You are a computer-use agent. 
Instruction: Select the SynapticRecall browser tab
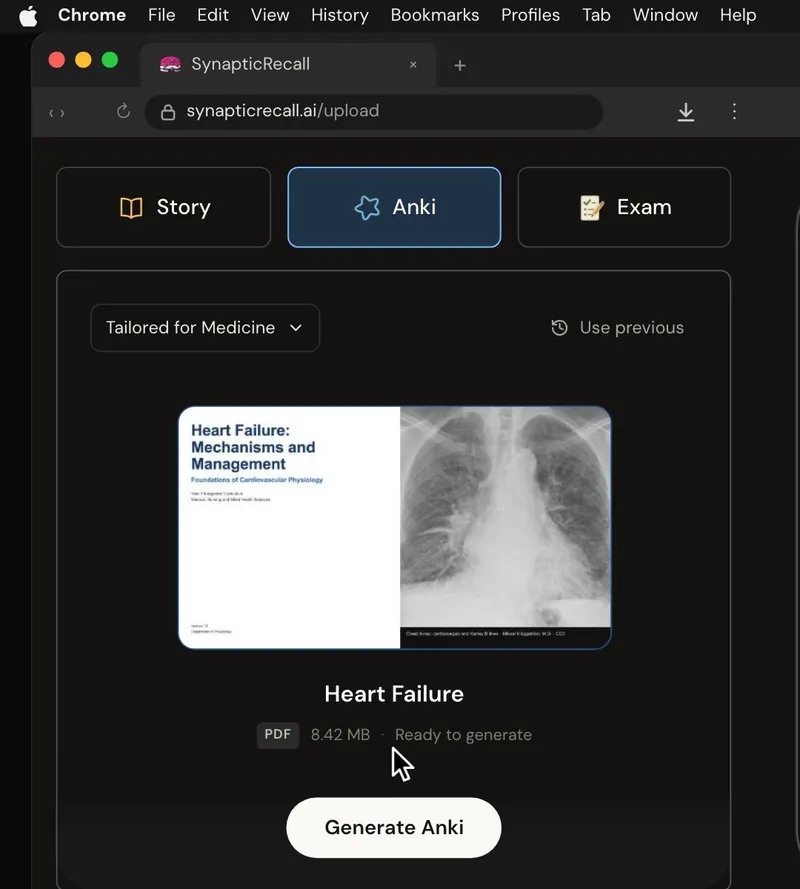[x=288, y=65]
